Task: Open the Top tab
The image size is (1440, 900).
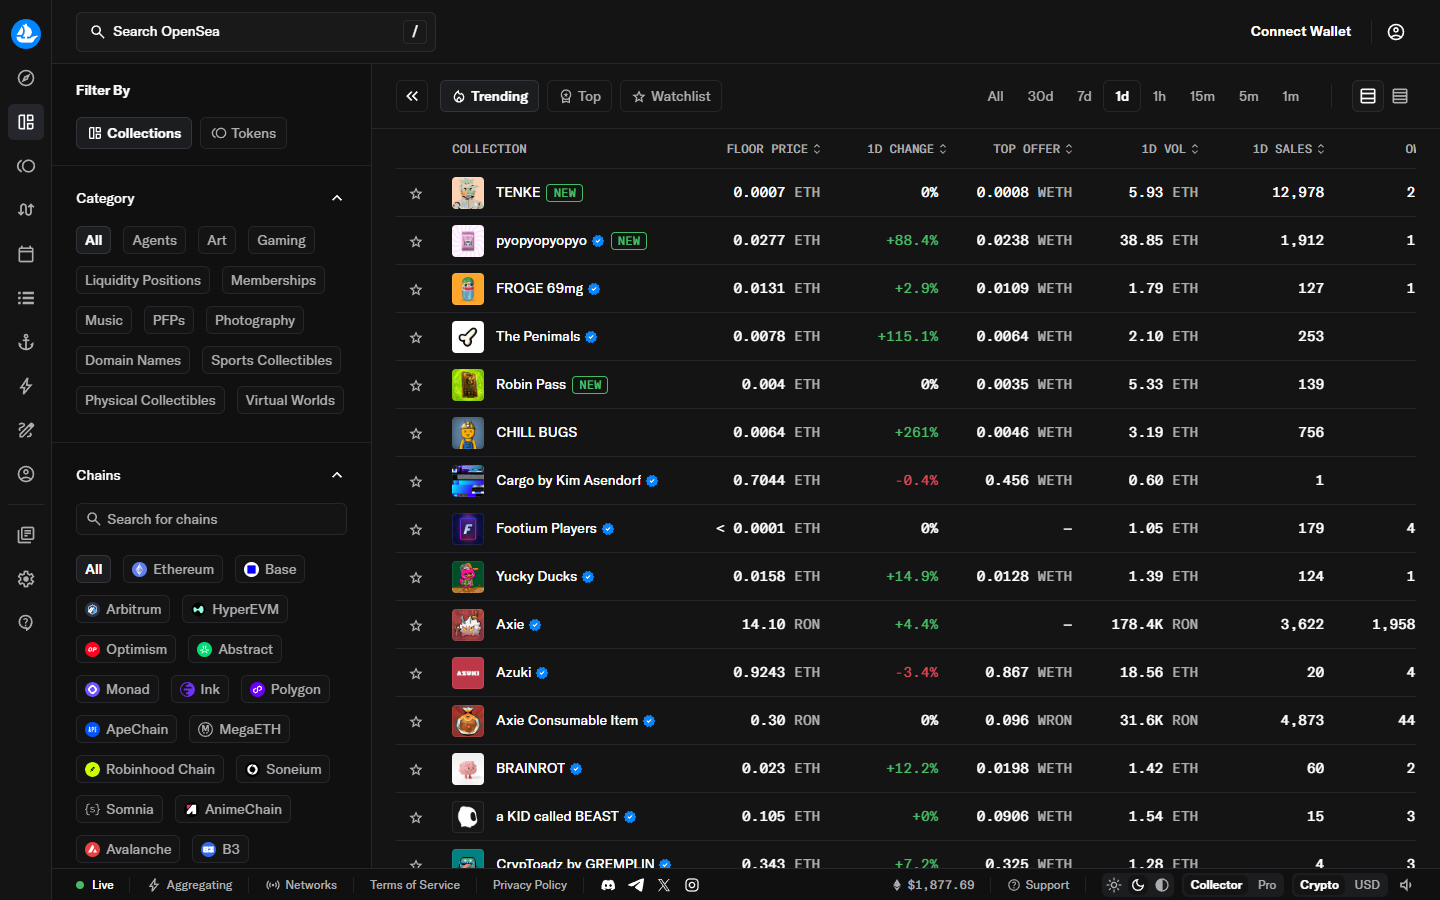Action: point(580,96)
